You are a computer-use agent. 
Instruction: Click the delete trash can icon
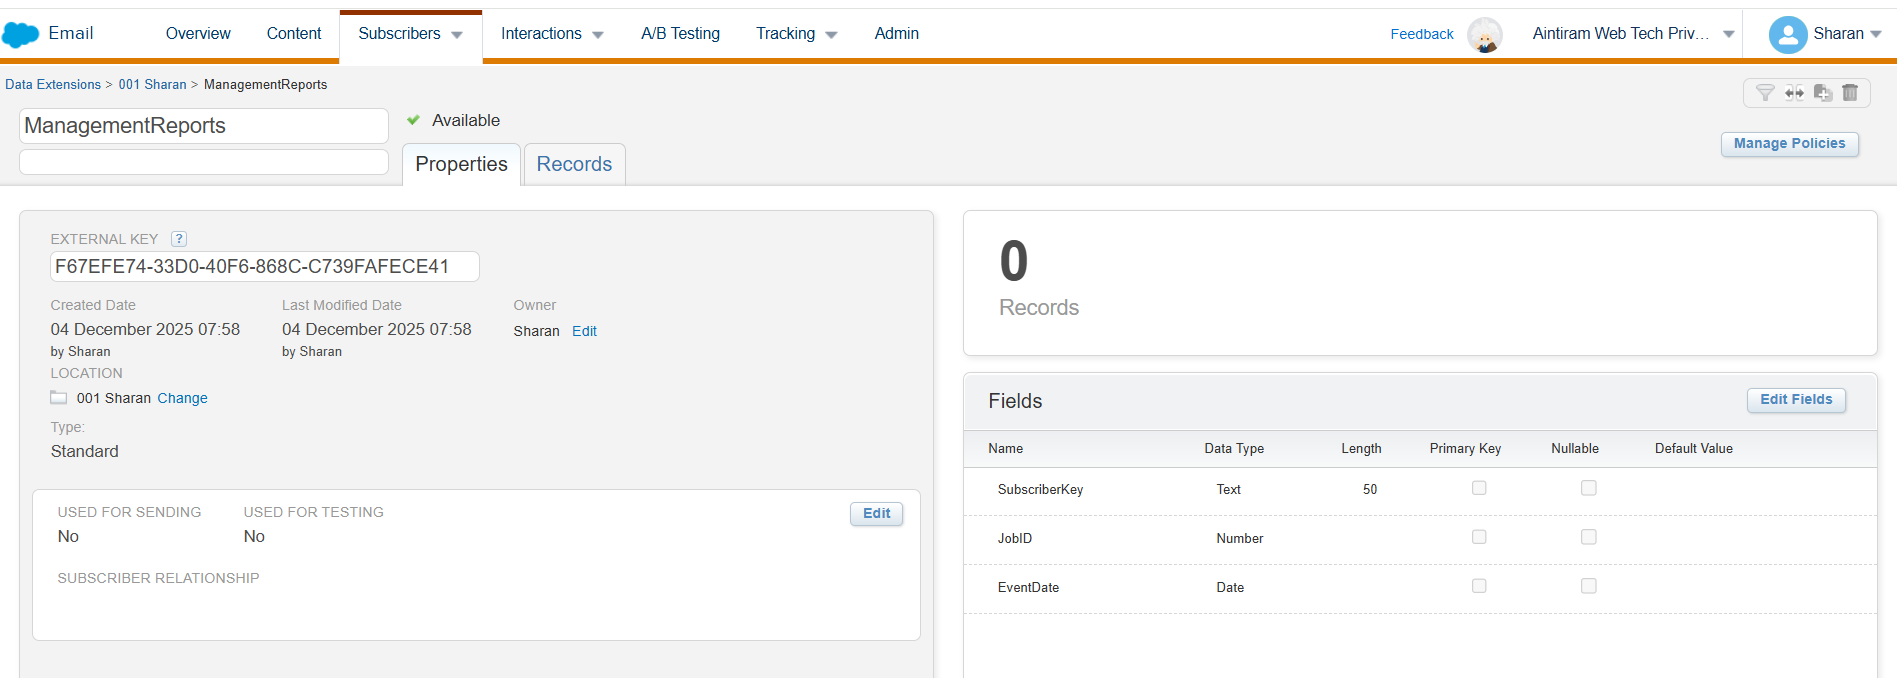[1850, 93]
